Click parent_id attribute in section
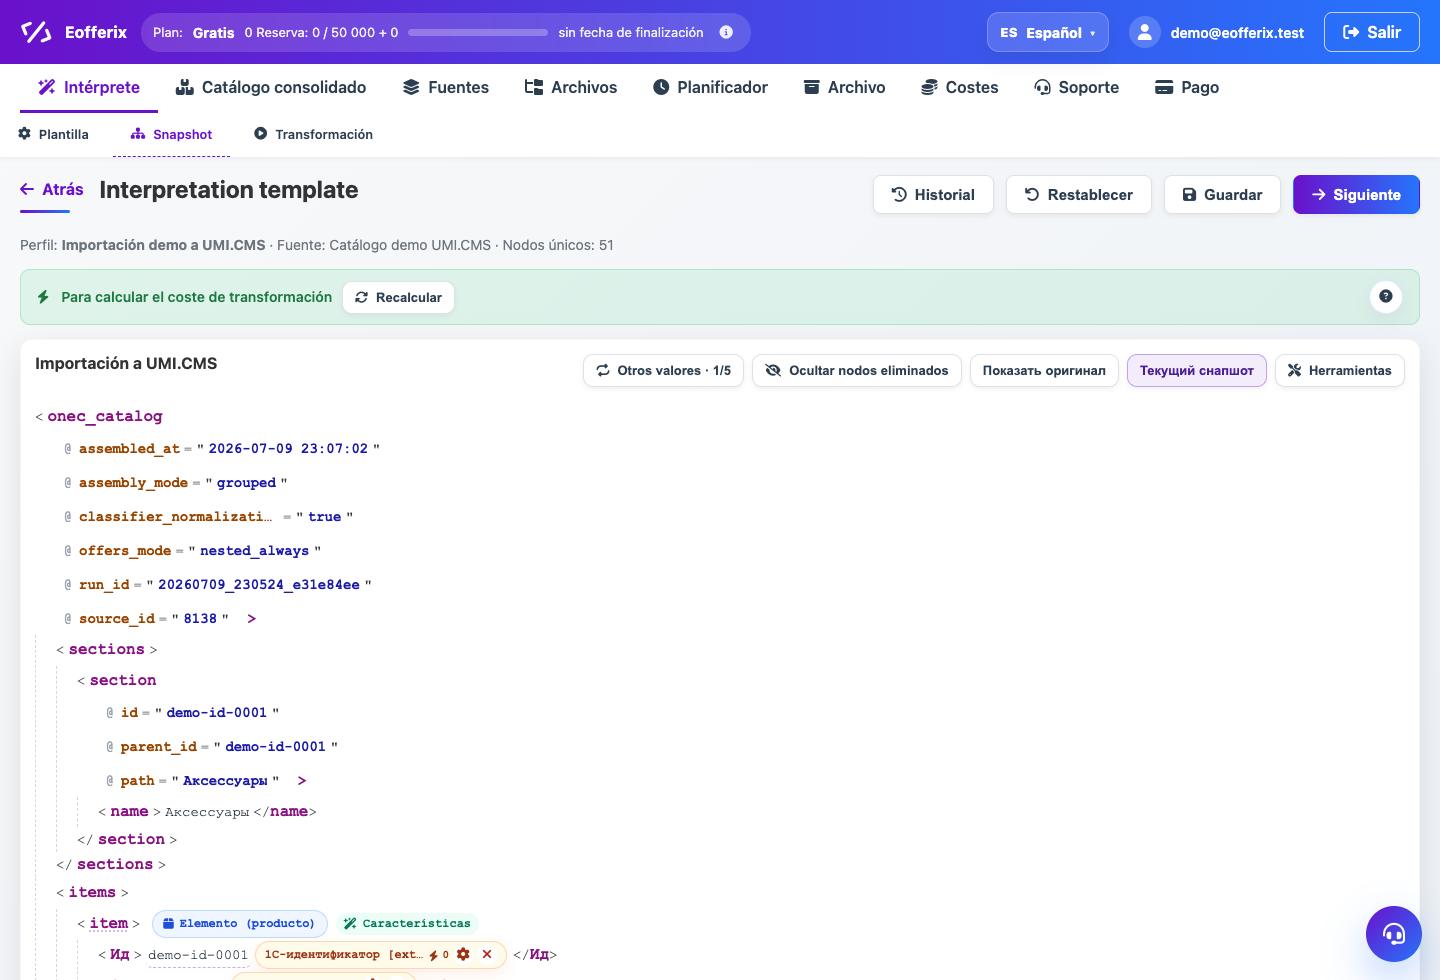1440x980 pixels. click(159, 747)
